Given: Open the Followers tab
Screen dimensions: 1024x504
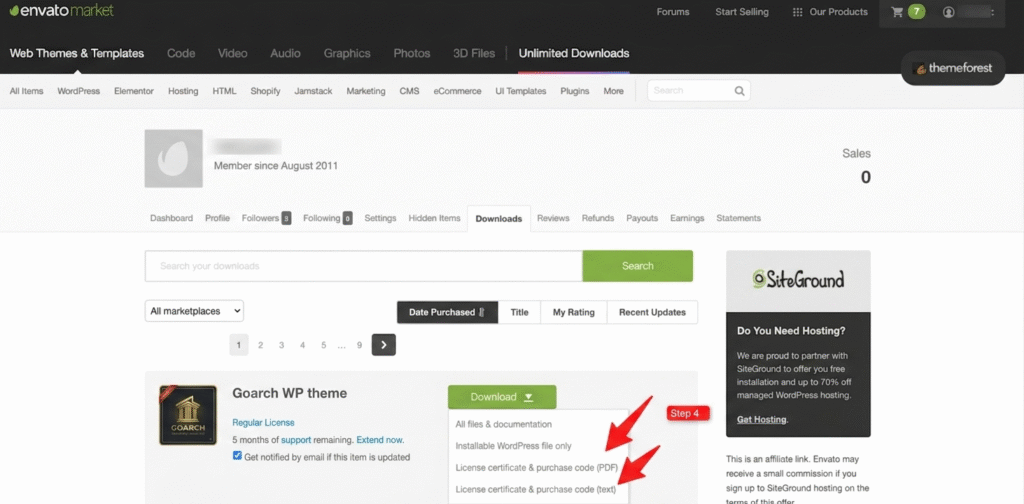Looking at the screenshot, I should 266,218.
